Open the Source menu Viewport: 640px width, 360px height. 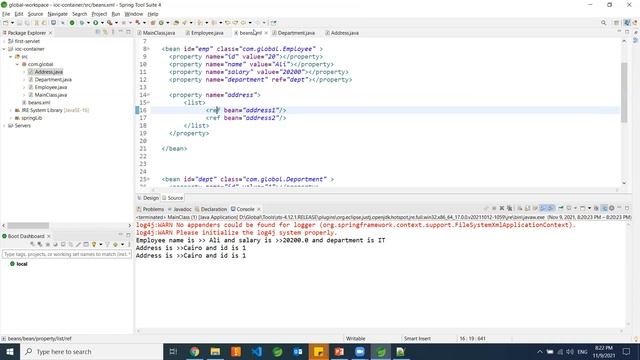tap(35, 14)
